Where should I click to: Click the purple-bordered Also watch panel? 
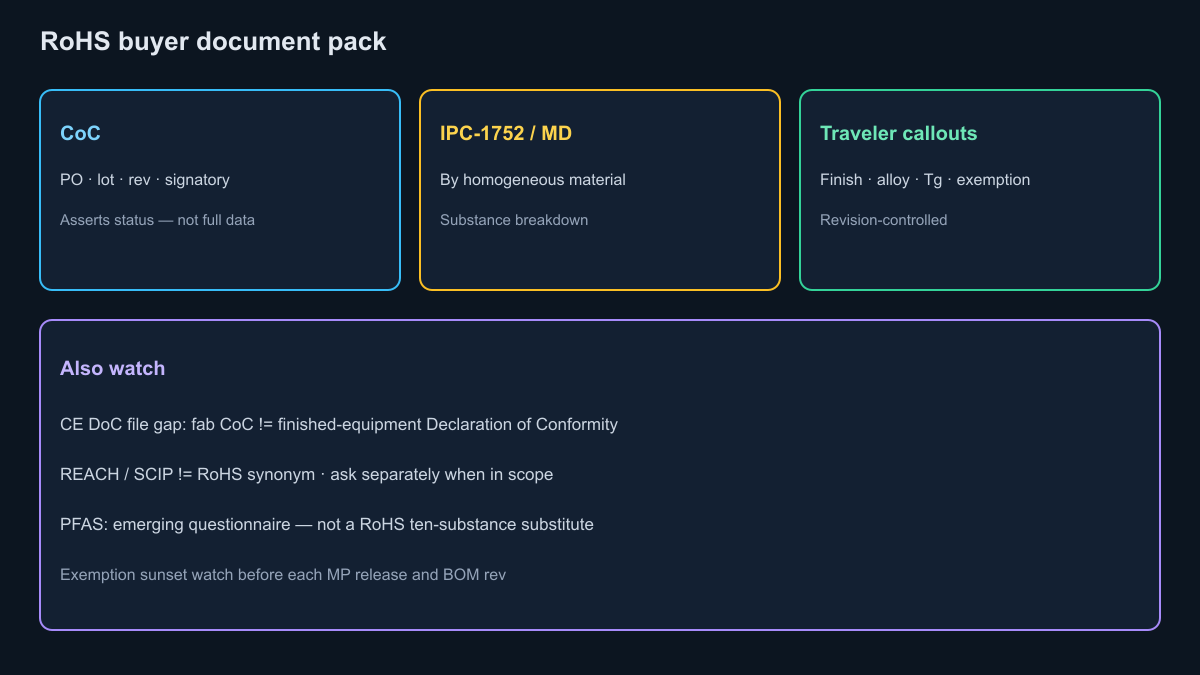[600, 475]
